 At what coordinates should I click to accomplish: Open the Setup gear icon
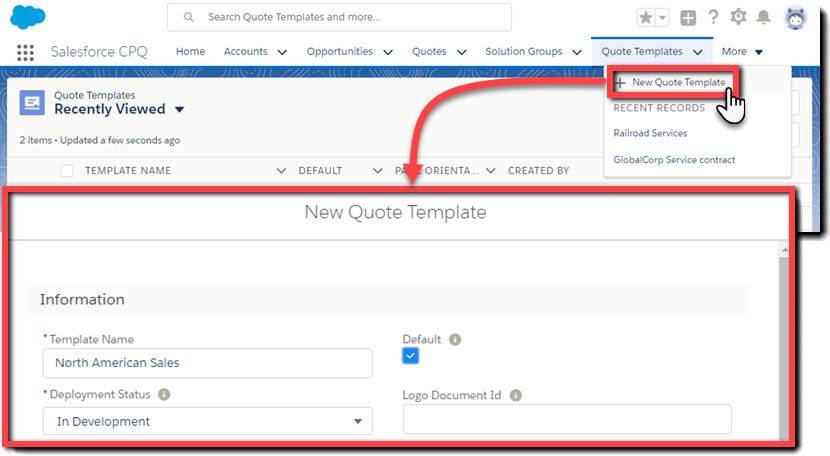[738, 17]
